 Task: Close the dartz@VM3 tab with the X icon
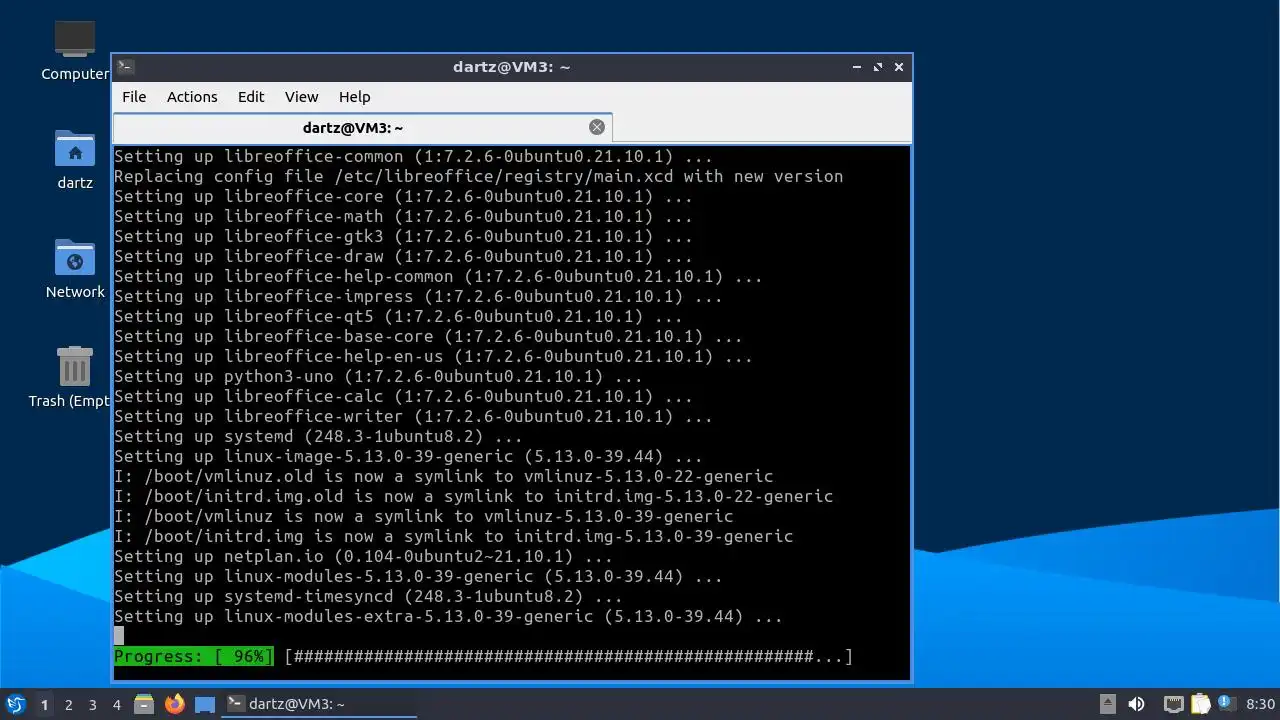coord(597,127)
